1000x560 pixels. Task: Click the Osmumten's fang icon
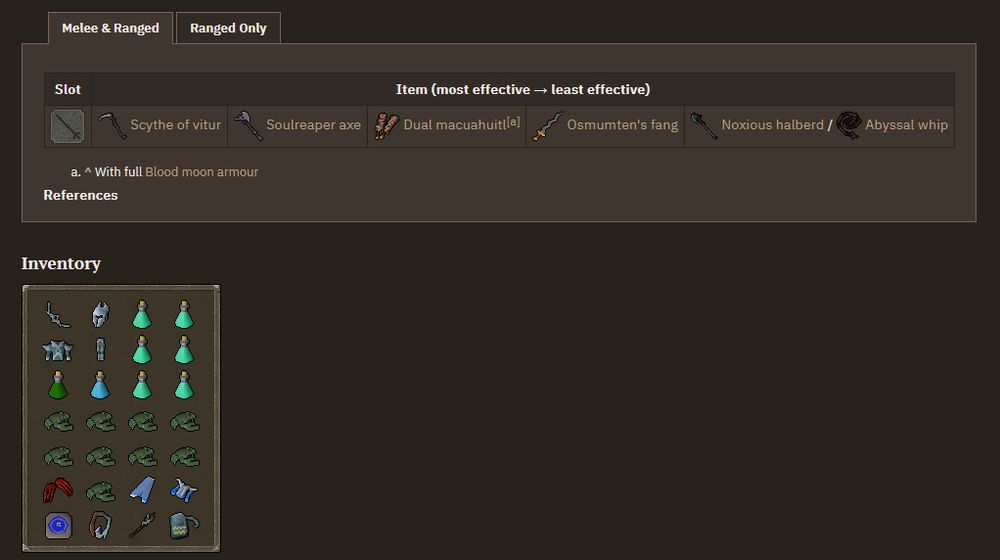(548, 126)
